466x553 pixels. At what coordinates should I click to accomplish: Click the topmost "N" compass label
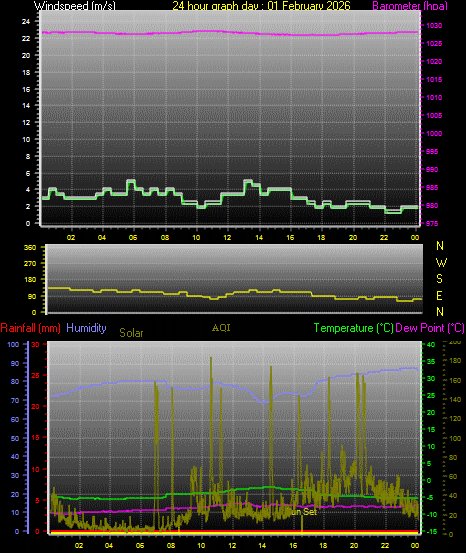[x=440, y=246]
